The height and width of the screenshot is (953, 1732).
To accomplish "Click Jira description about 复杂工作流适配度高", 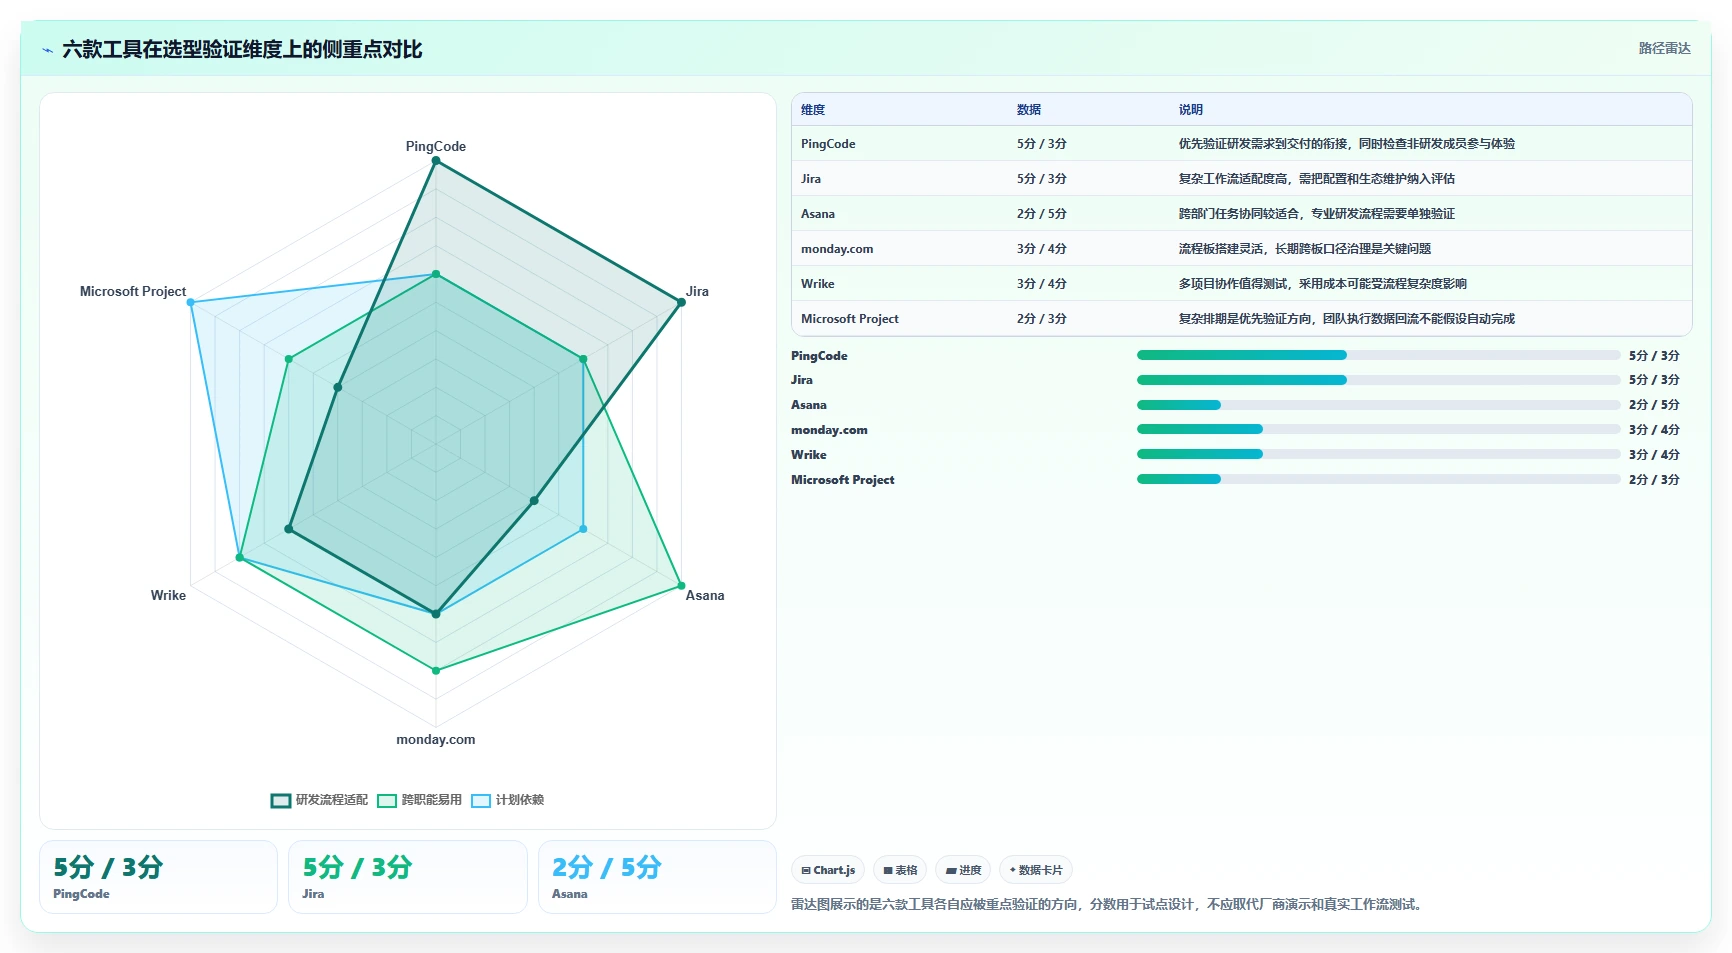I will pos(1317,179).
